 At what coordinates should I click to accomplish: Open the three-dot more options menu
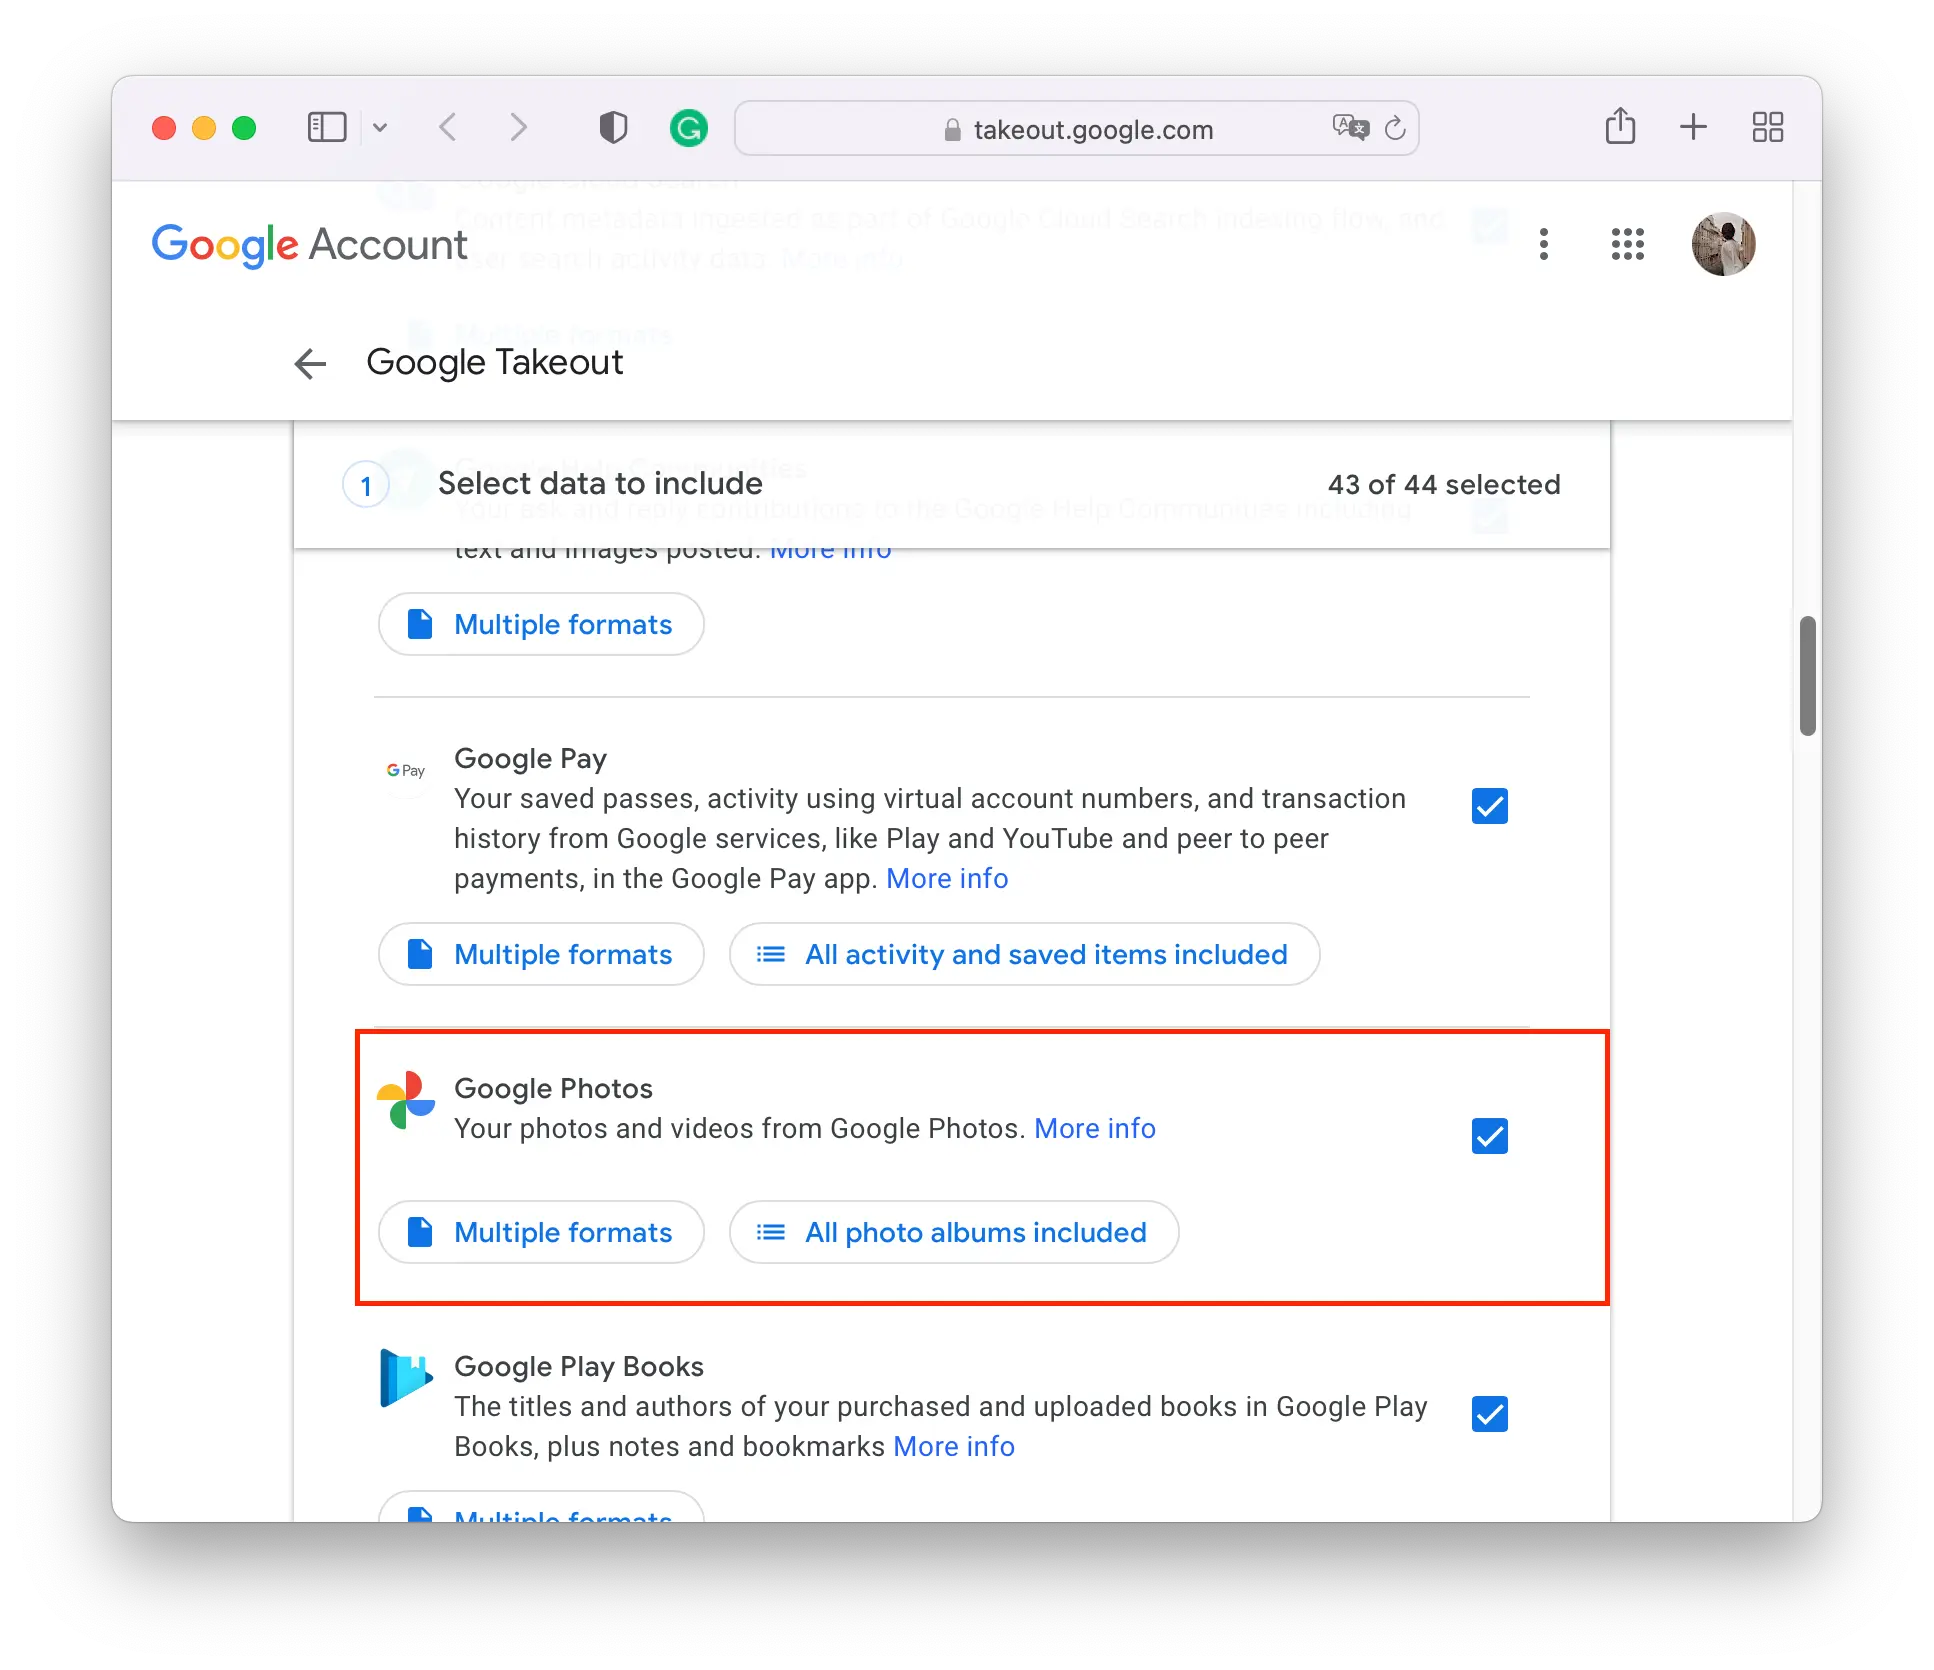(x=1544, y=244)
